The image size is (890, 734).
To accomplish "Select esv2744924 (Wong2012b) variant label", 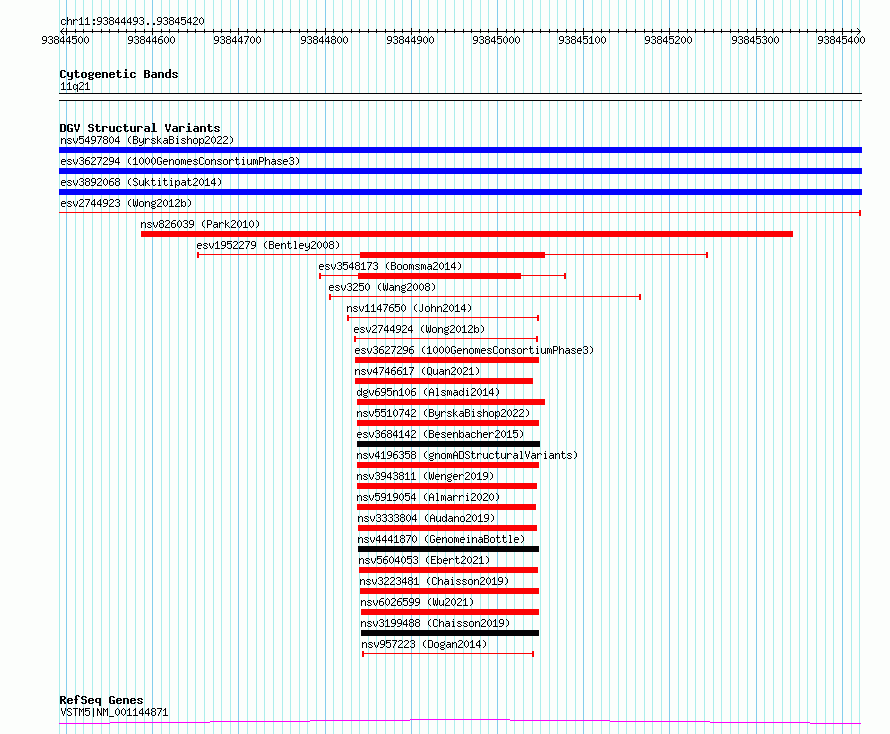I will (x=419, y=329).
